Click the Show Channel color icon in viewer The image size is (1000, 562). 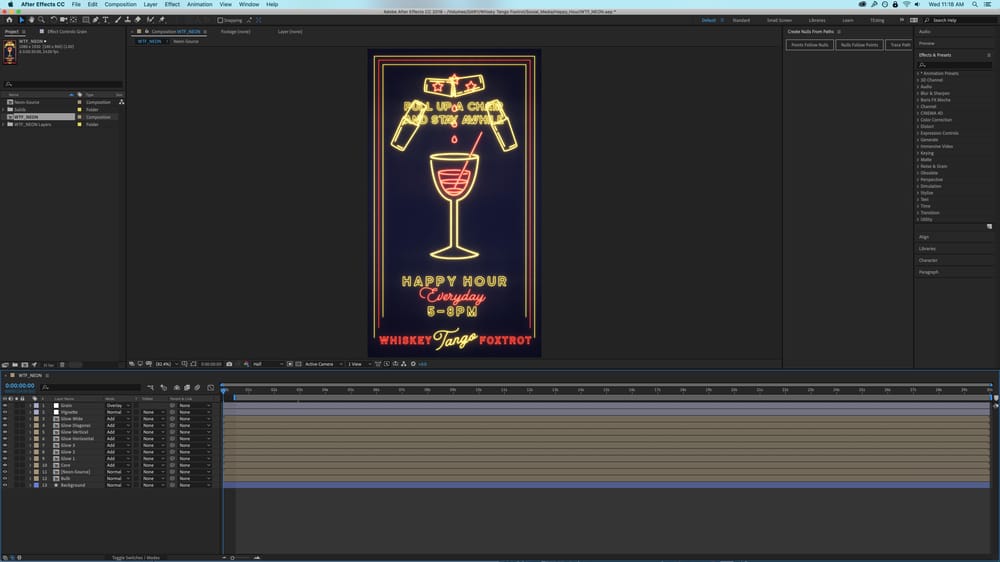(246, 364)
